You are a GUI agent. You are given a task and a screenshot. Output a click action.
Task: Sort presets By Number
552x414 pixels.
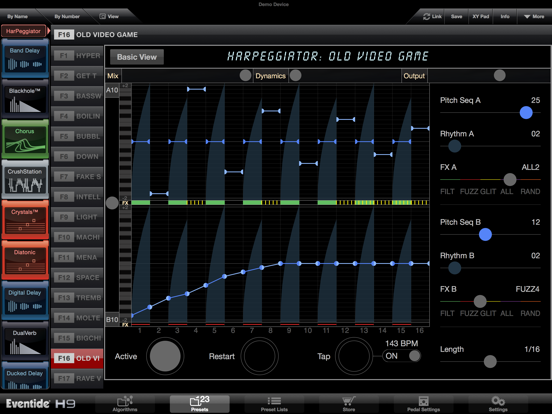point(67,17)
